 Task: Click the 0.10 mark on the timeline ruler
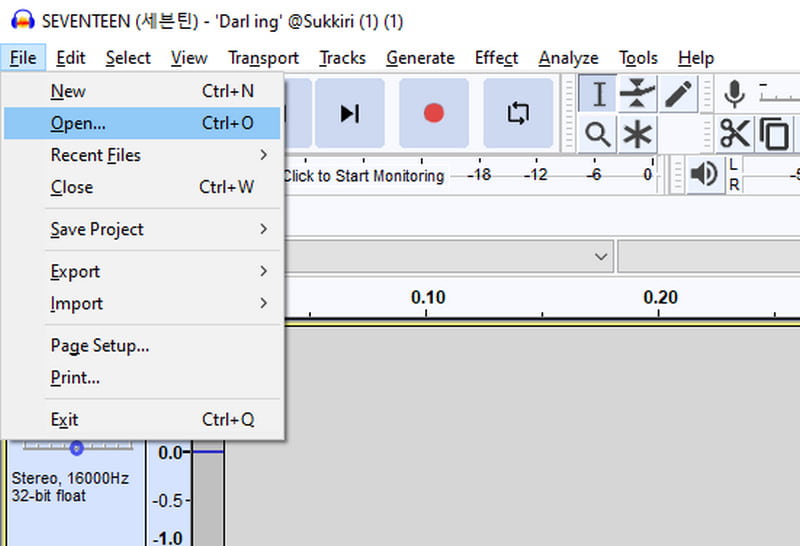[428, 298]
